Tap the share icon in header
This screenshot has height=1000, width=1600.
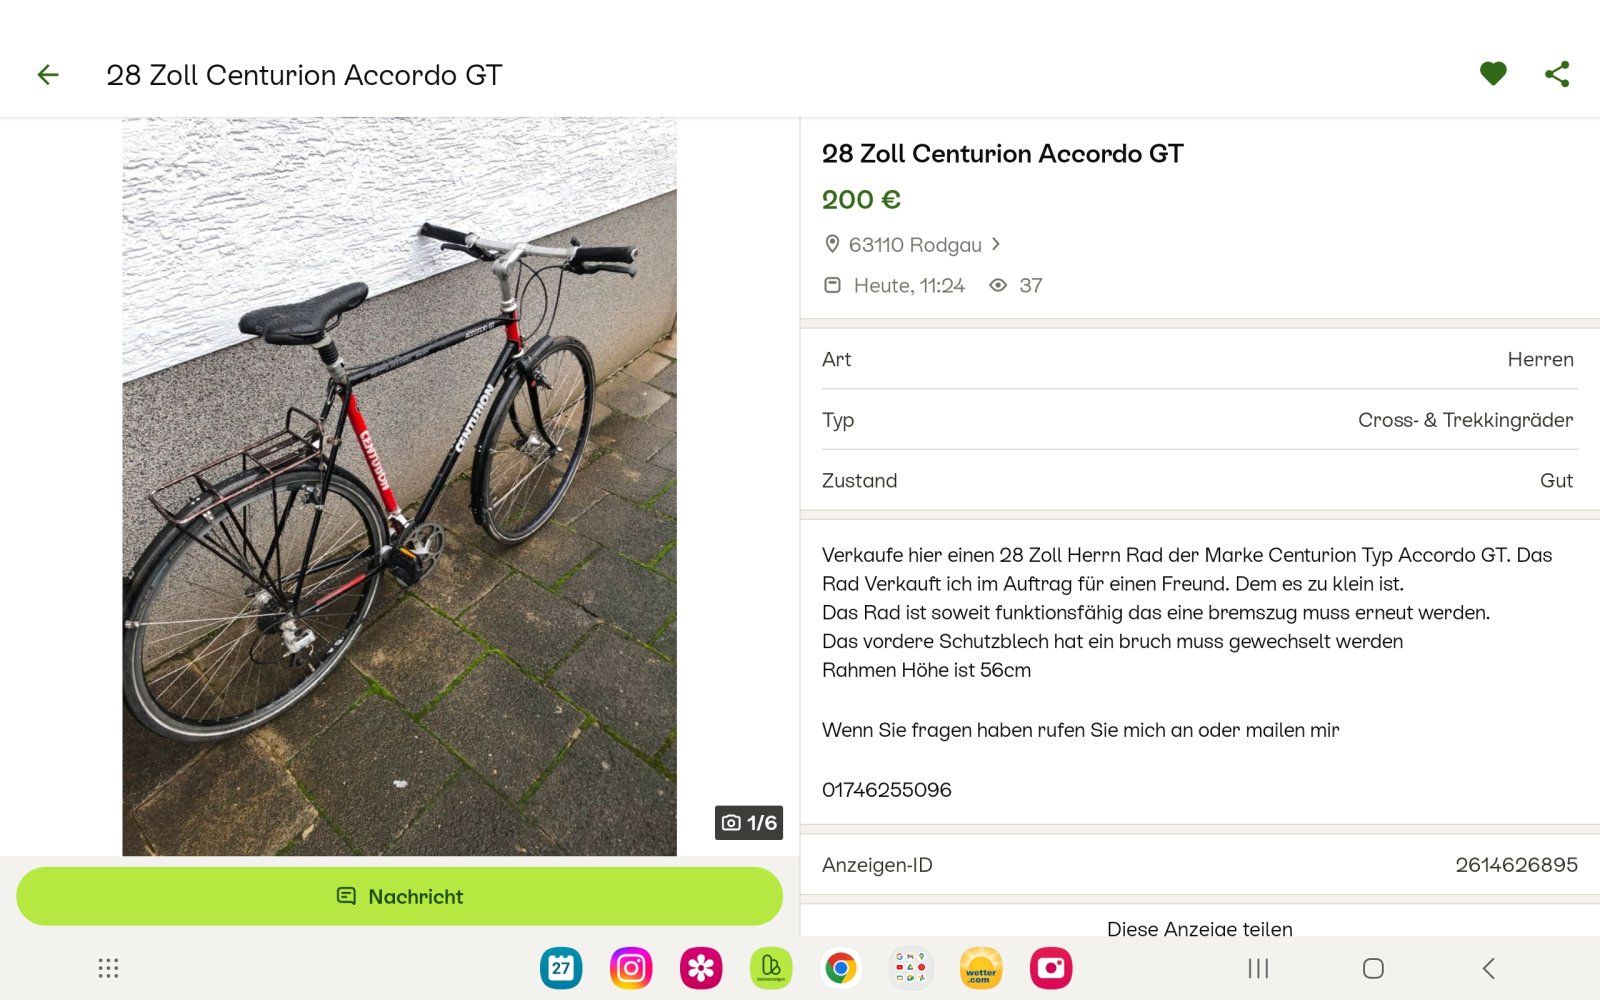pos(1556,74)
